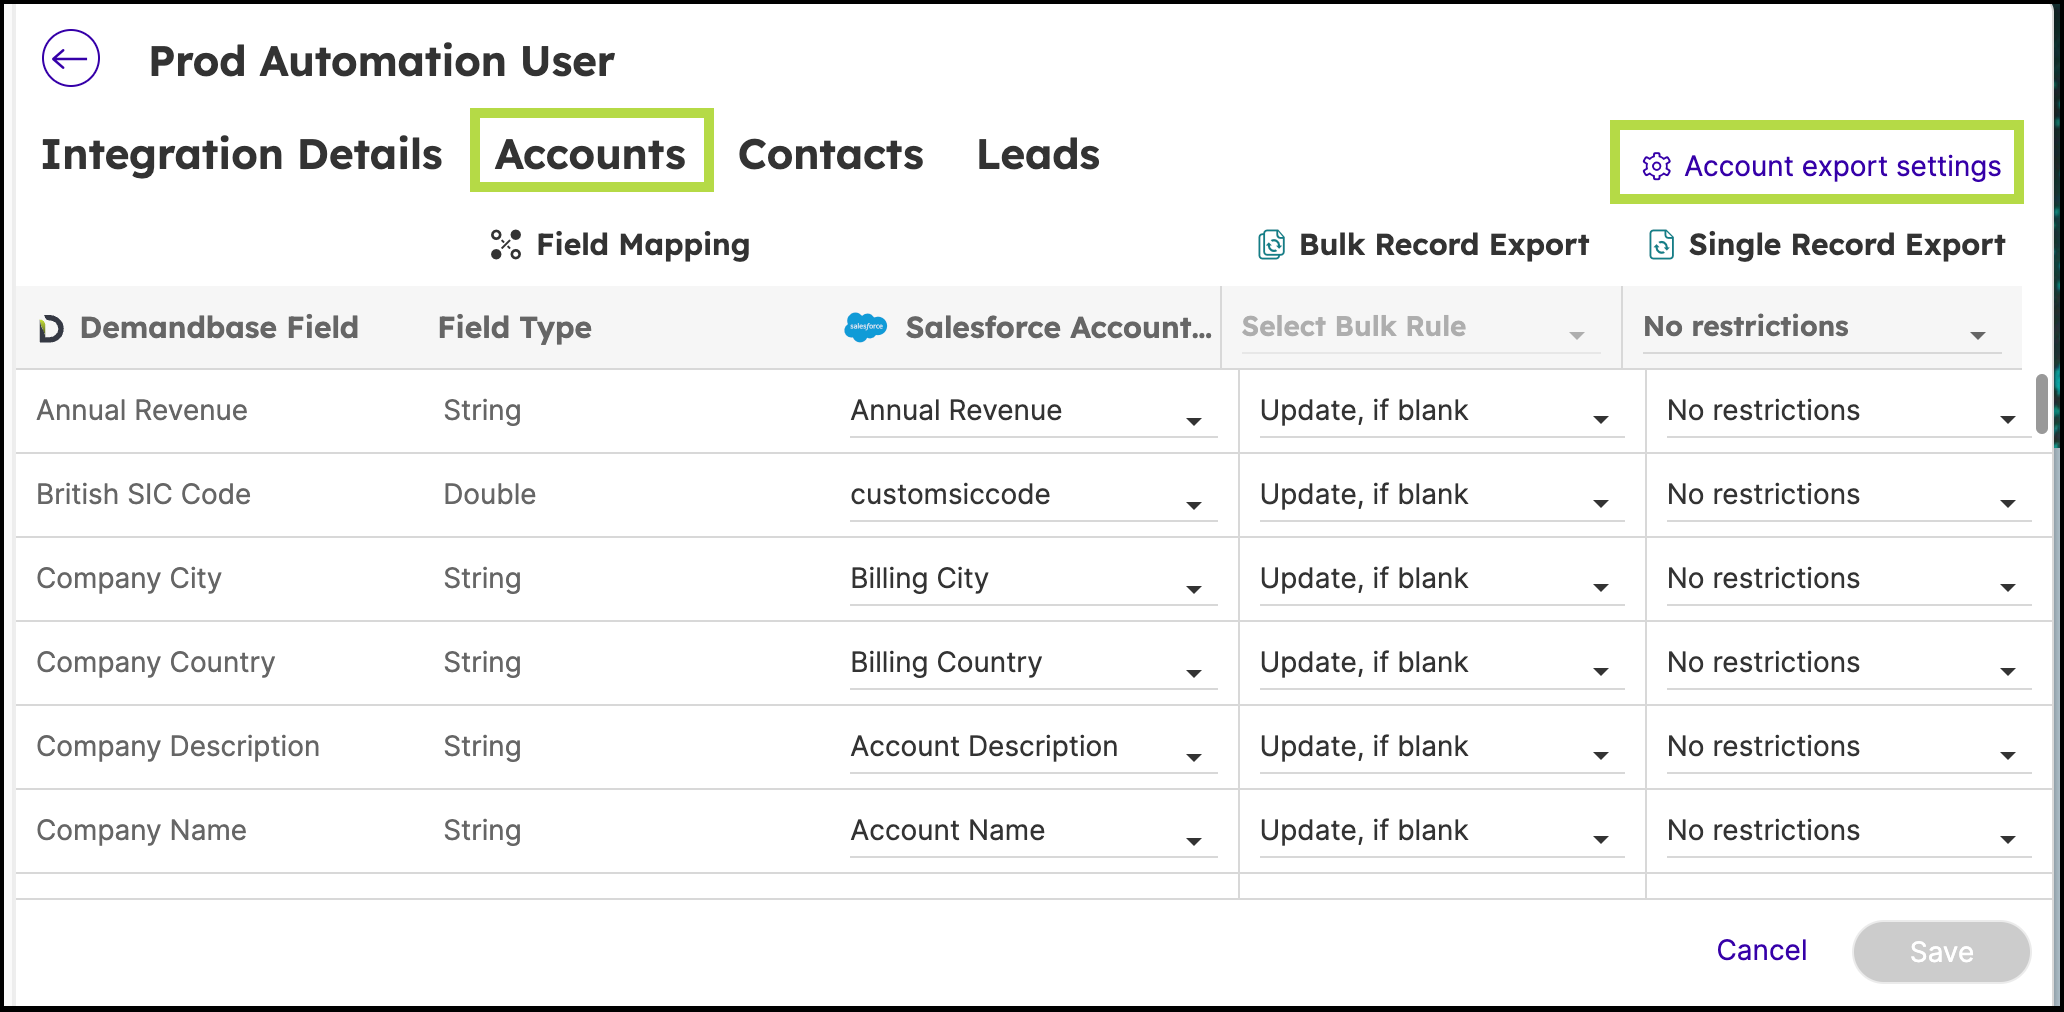This screenshot has height=1012, width=2064.
Task: Click the gear icon beside Account export settings
Action: coord(1656,166)
